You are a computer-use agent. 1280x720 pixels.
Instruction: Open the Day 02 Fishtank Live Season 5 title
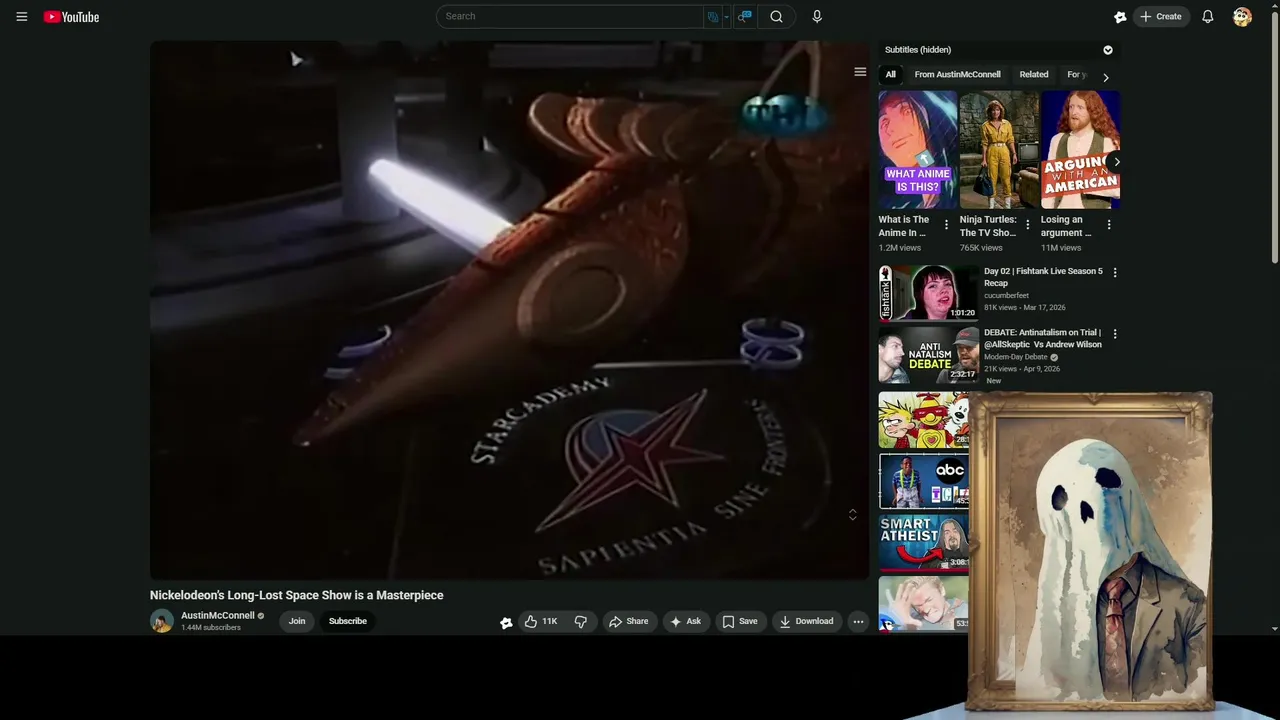pos(1043,277)
